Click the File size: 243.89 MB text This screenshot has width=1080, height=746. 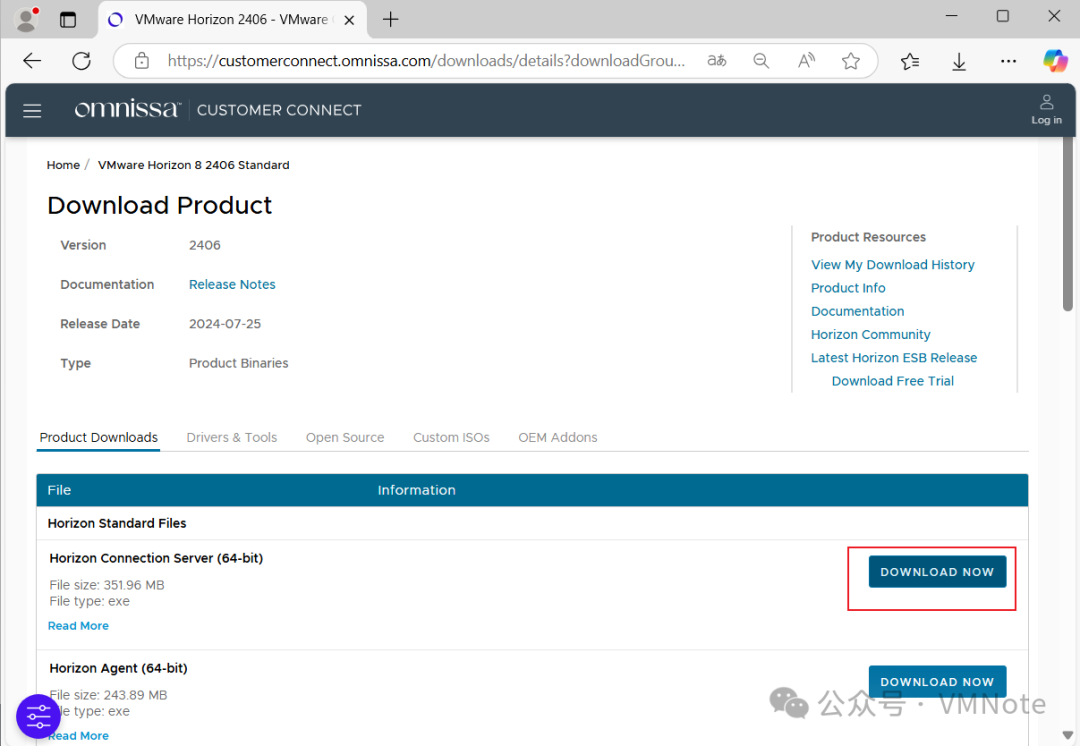coord(108,695)
